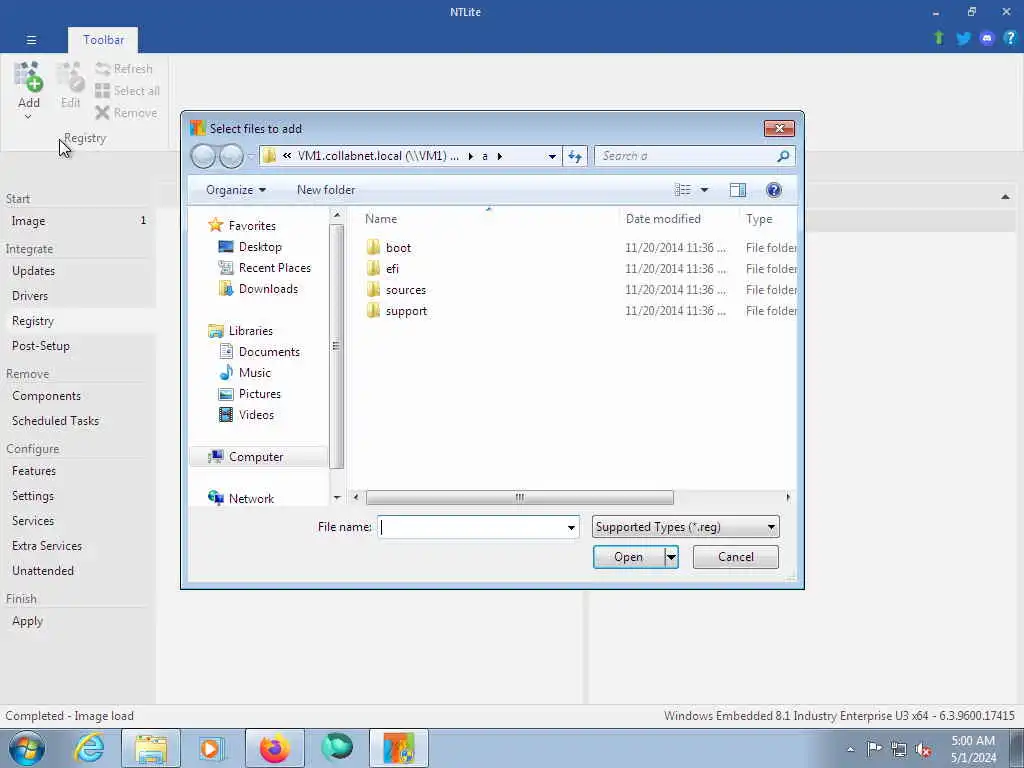The height and width of the screenshot is (768, 1024).
Task: Collapse the panel with the top-right arrow
Action: 1004,197
